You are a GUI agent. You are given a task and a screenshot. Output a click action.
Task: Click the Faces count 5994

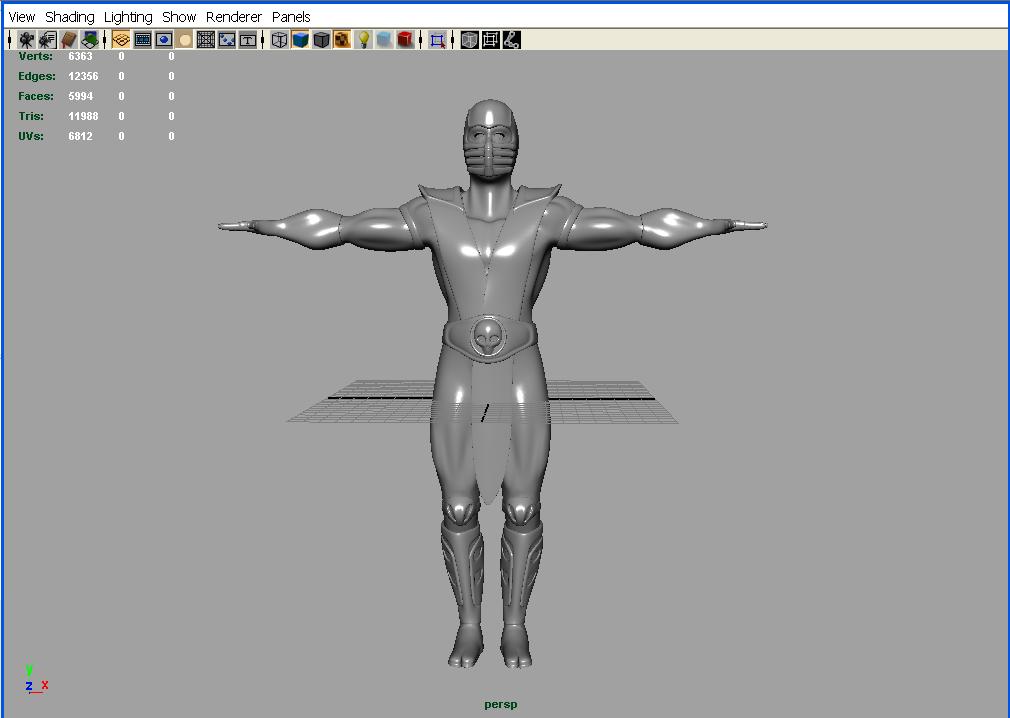click(x=81, y=96)
